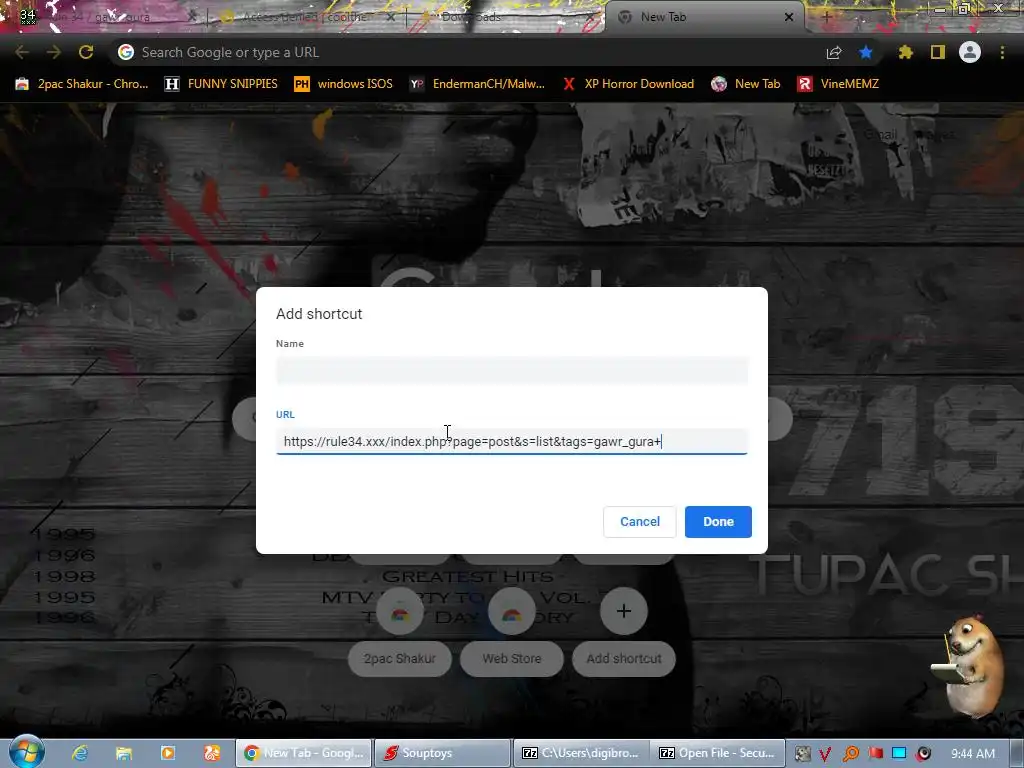Image resolution: width=1024 pixels, height=768 pixels.
Task: Click the Add shortcut plus tile
Action: point(624,630)
